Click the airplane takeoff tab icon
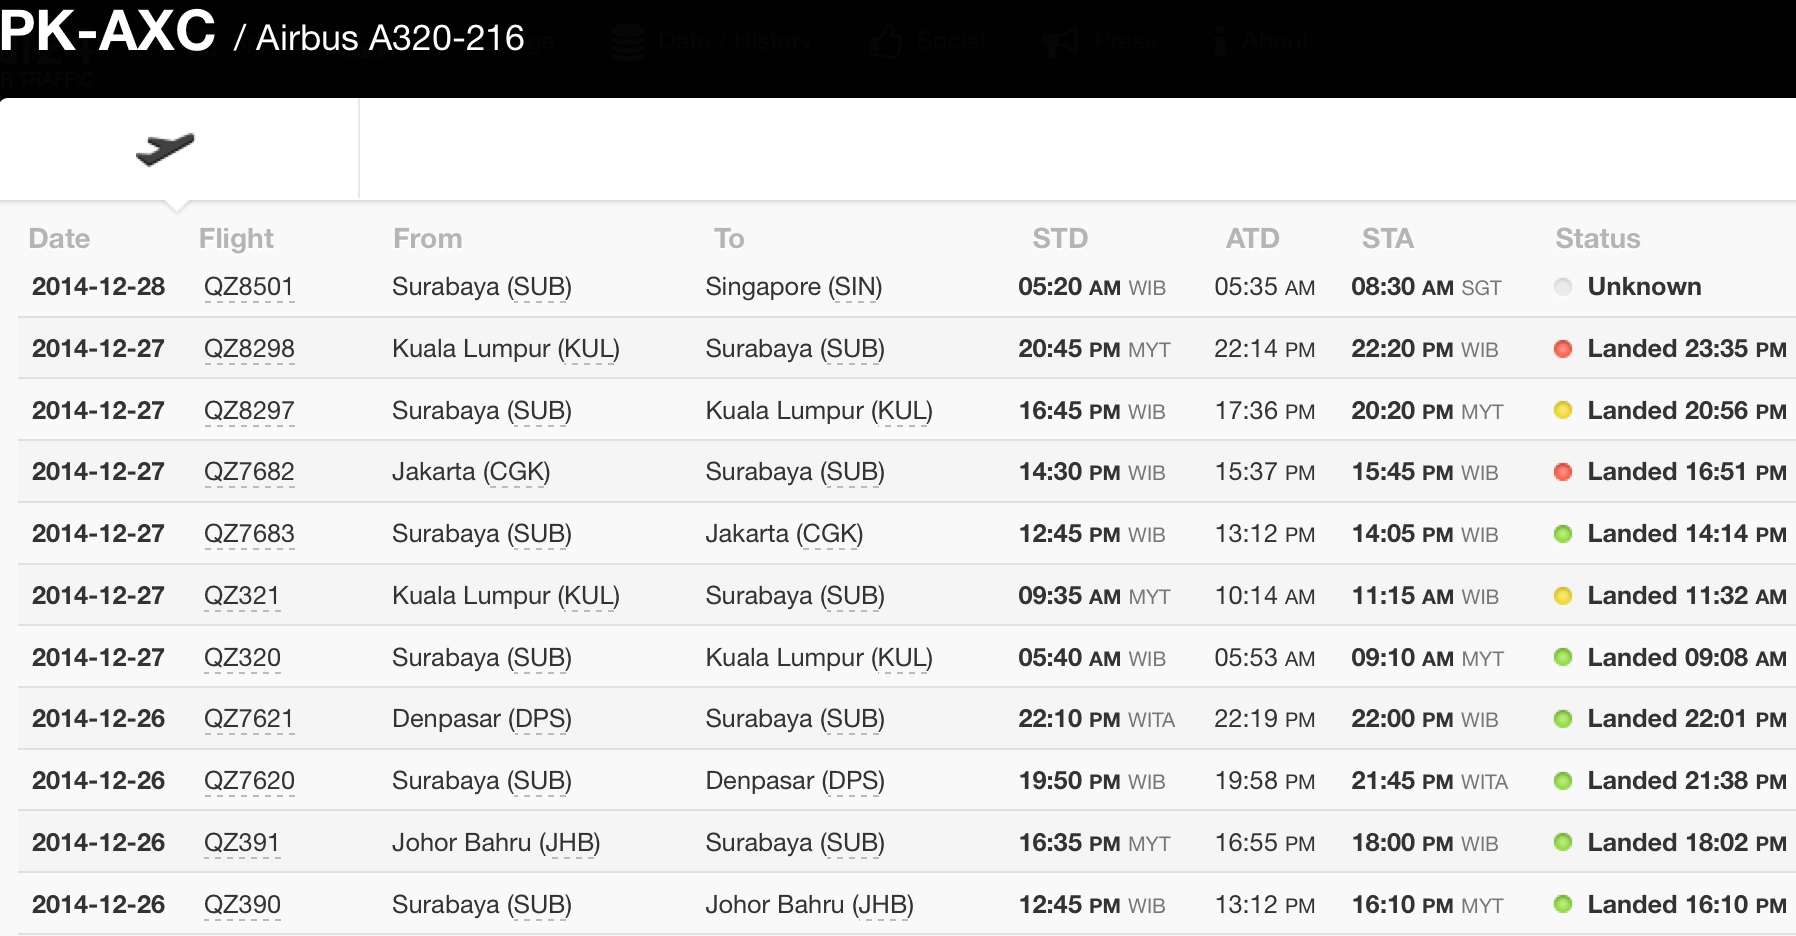 click(165, 149)
